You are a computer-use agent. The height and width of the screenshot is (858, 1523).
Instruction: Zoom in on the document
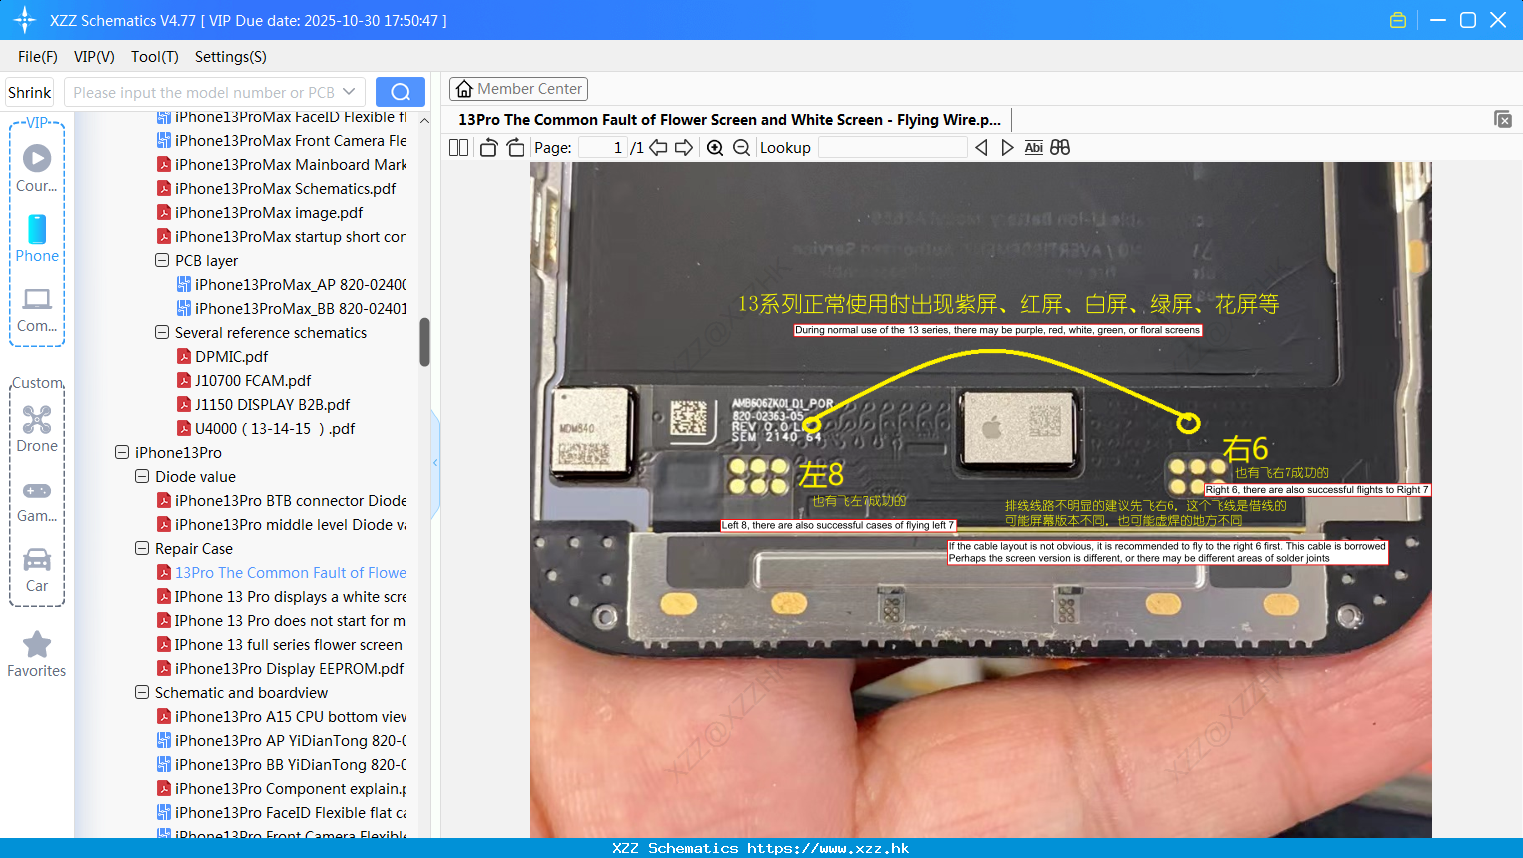(715, 147)
